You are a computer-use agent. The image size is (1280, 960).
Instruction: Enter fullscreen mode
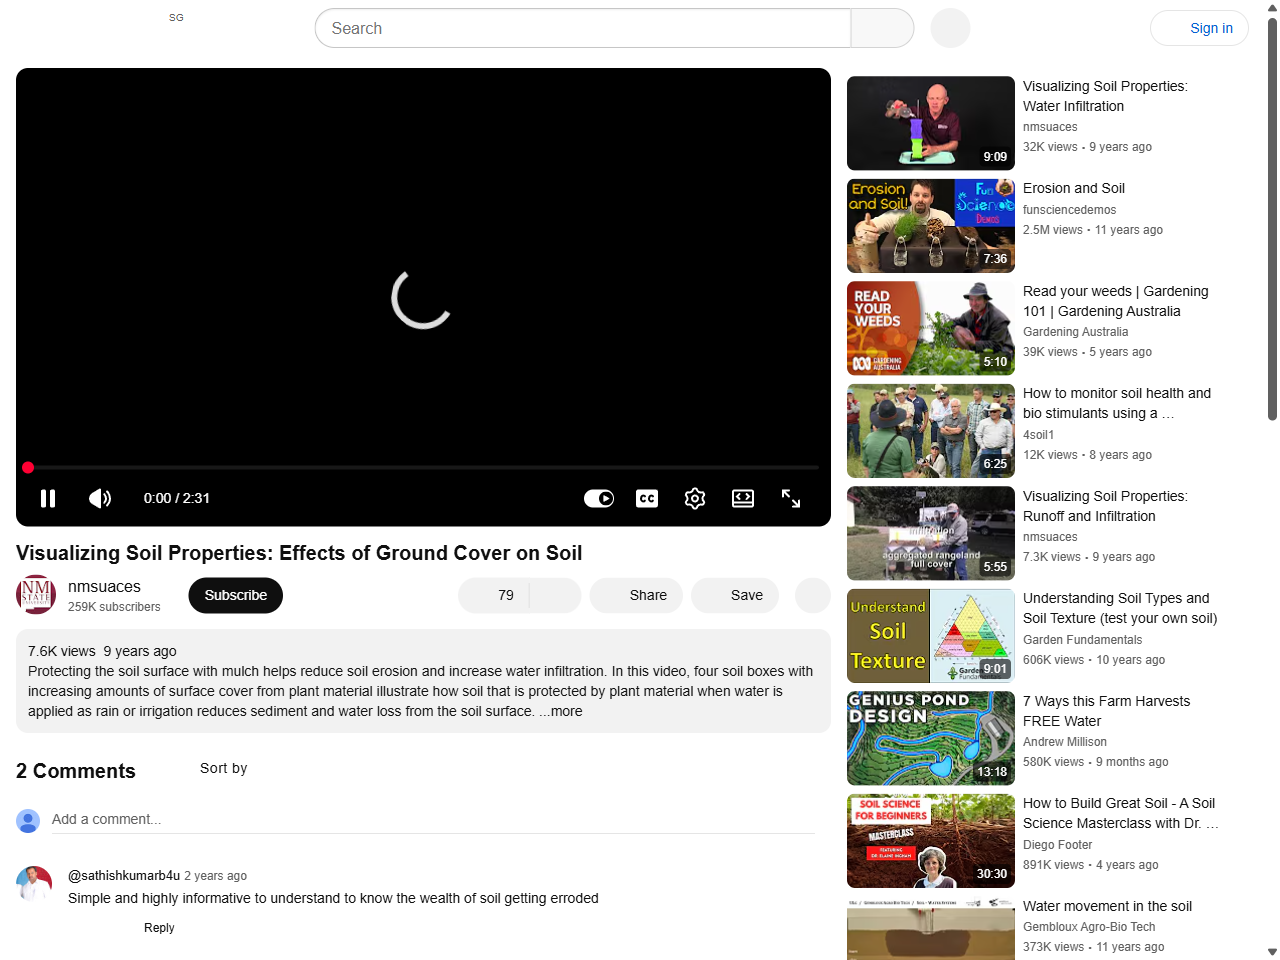point(790,498)
